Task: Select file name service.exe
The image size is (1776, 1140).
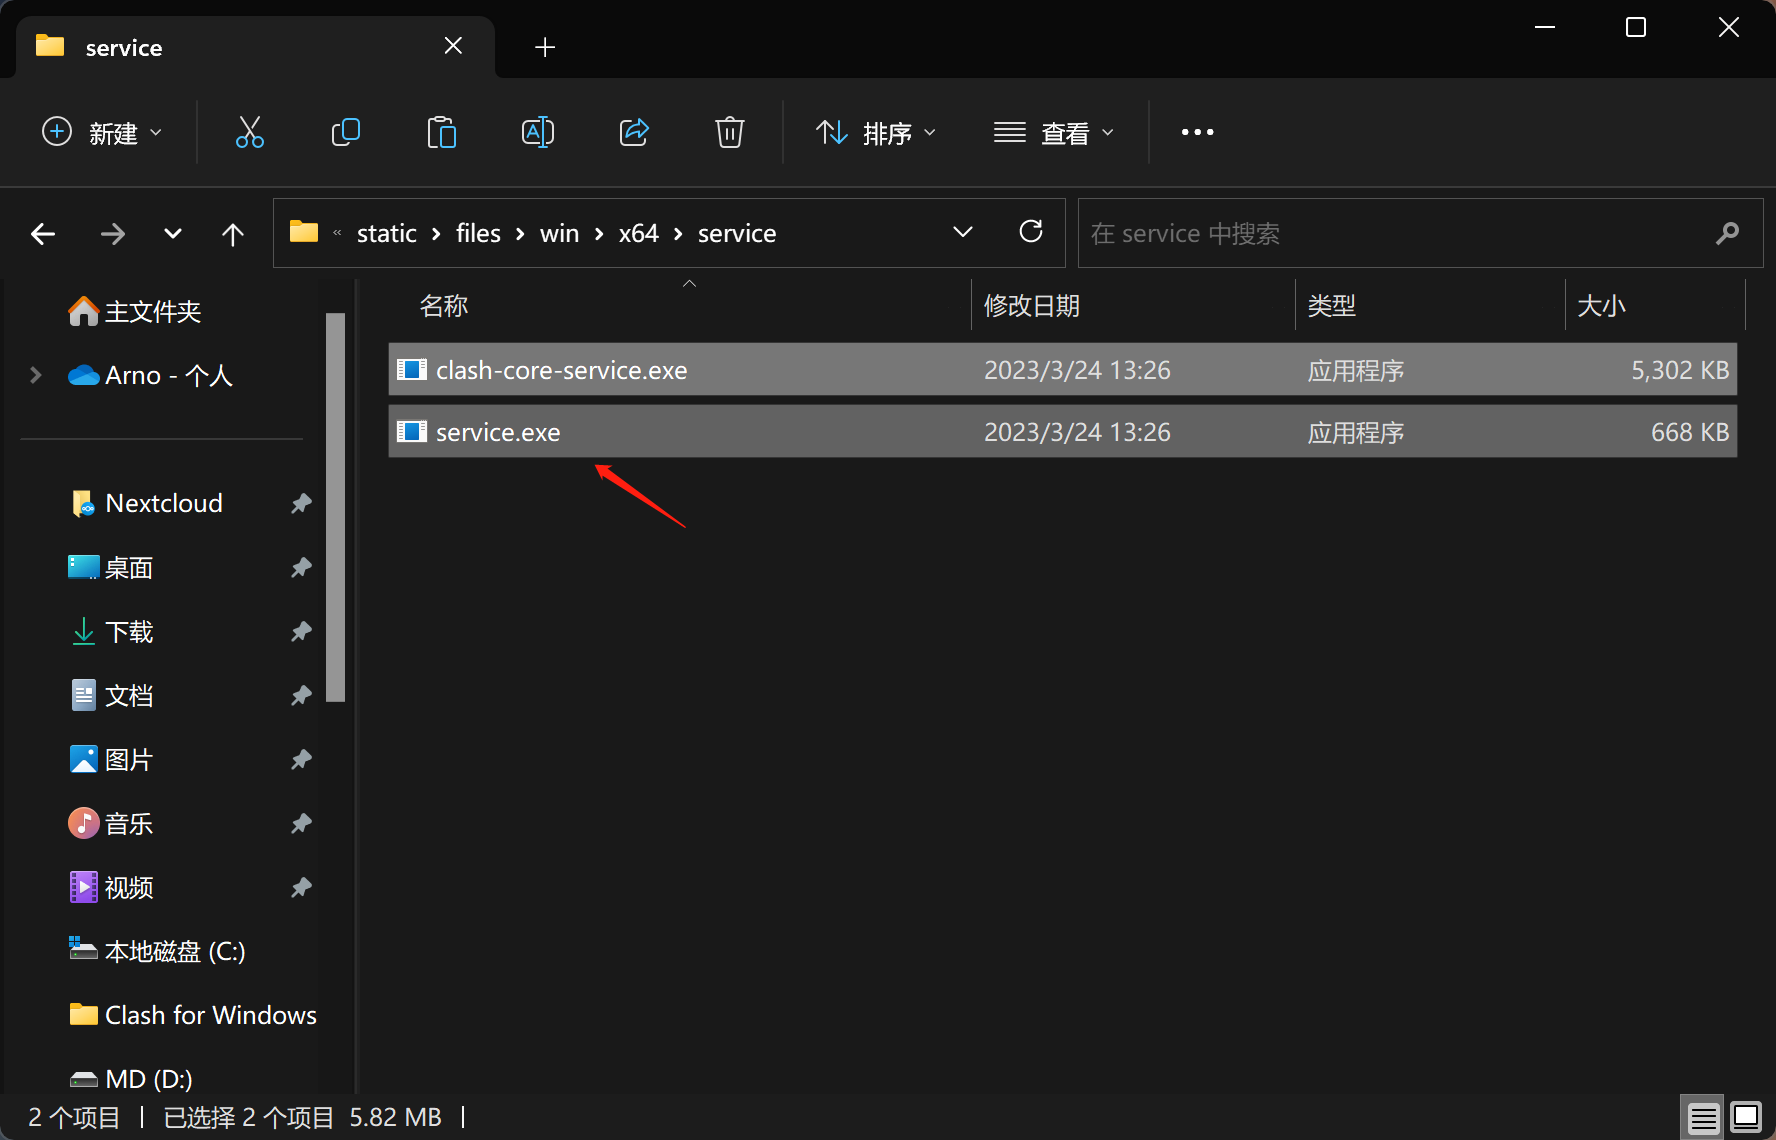Action: tap(498, 432)
